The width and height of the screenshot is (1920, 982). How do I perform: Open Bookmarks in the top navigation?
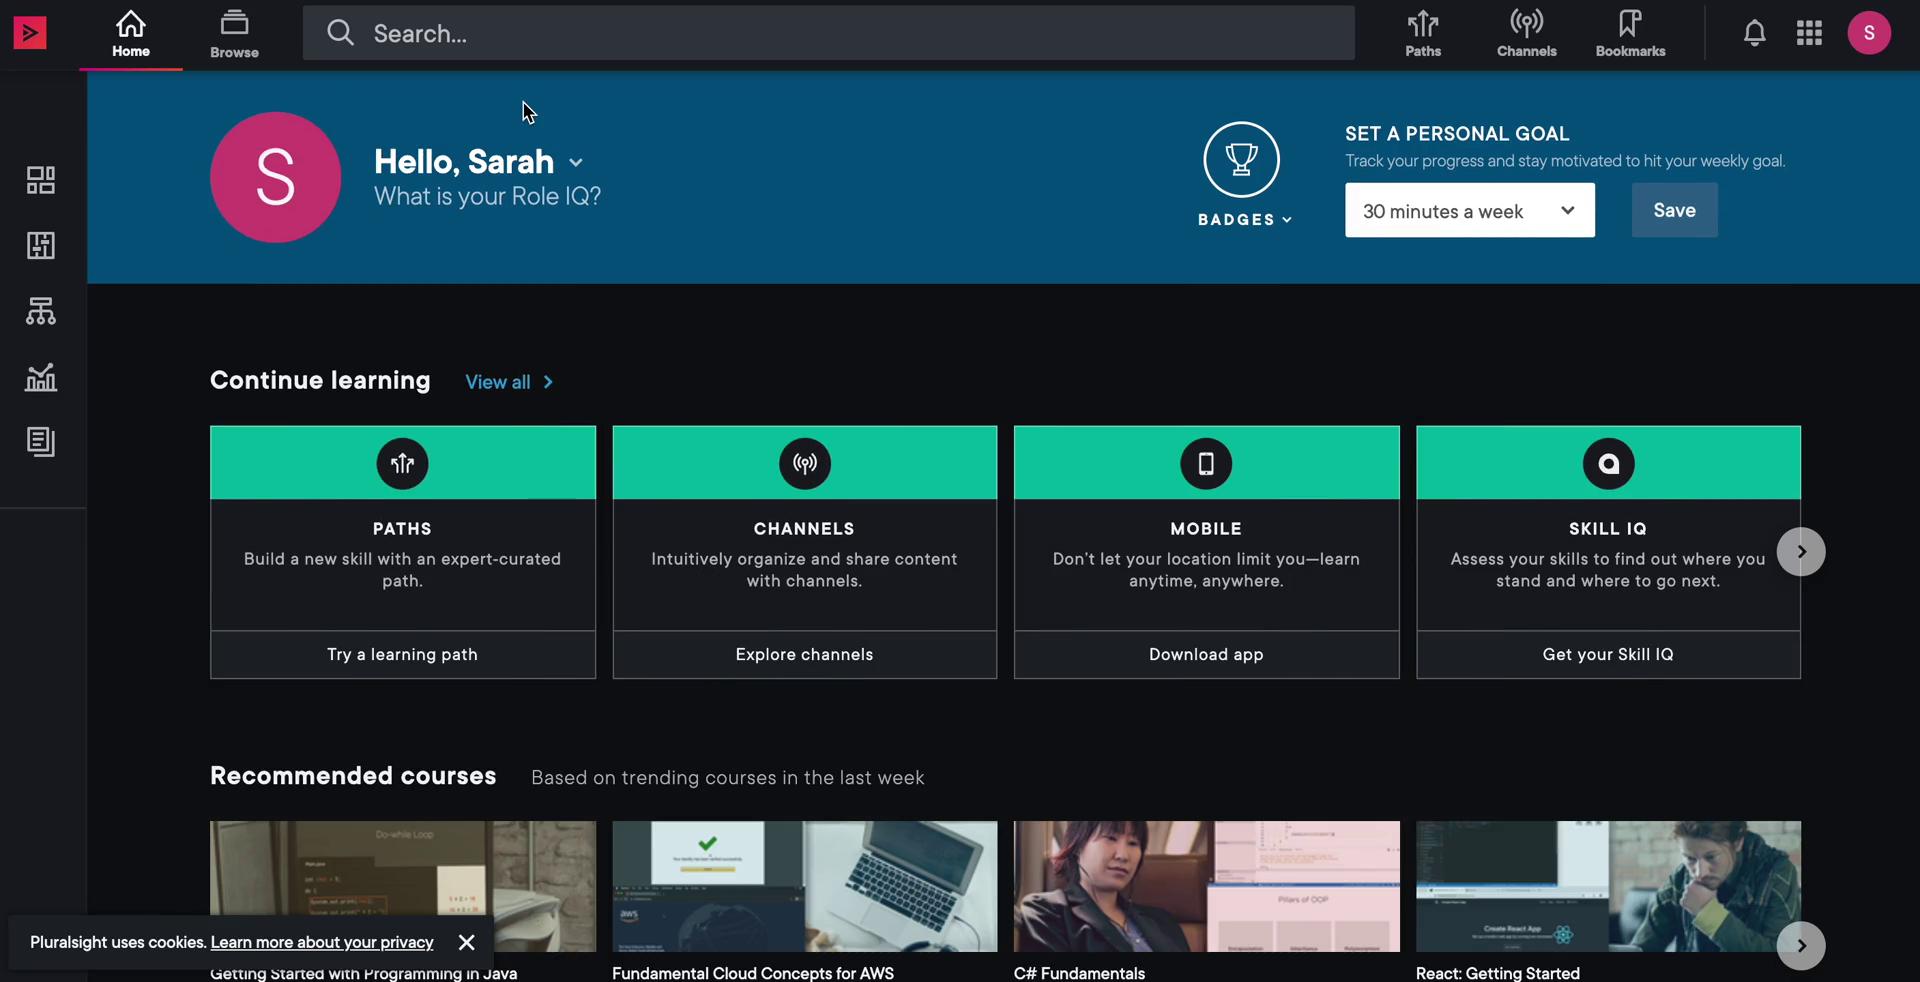1630,34
